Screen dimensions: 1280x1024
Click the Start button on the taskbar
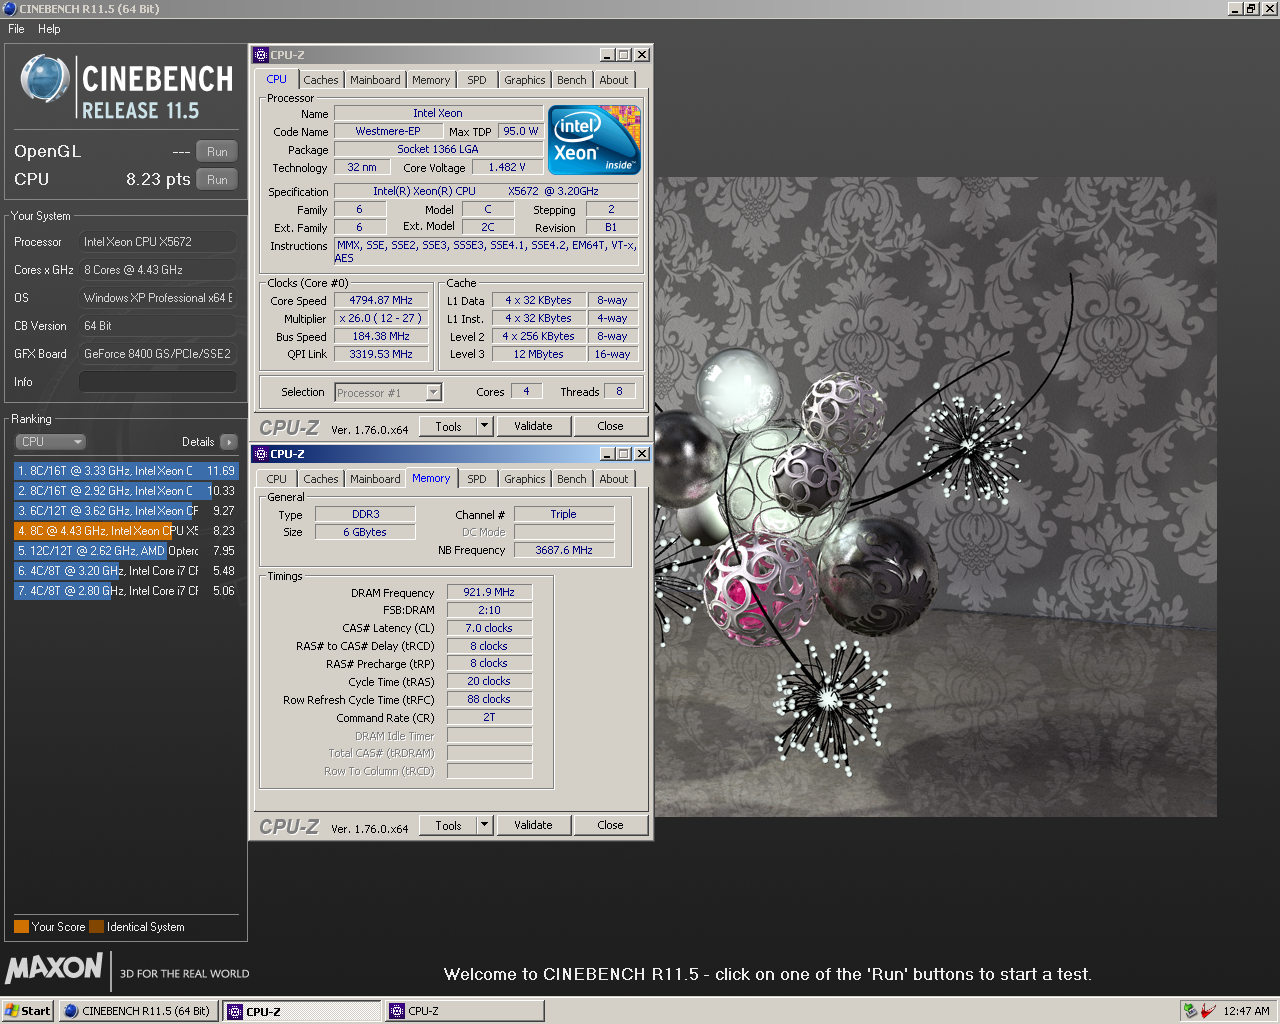click(28, 1011)
